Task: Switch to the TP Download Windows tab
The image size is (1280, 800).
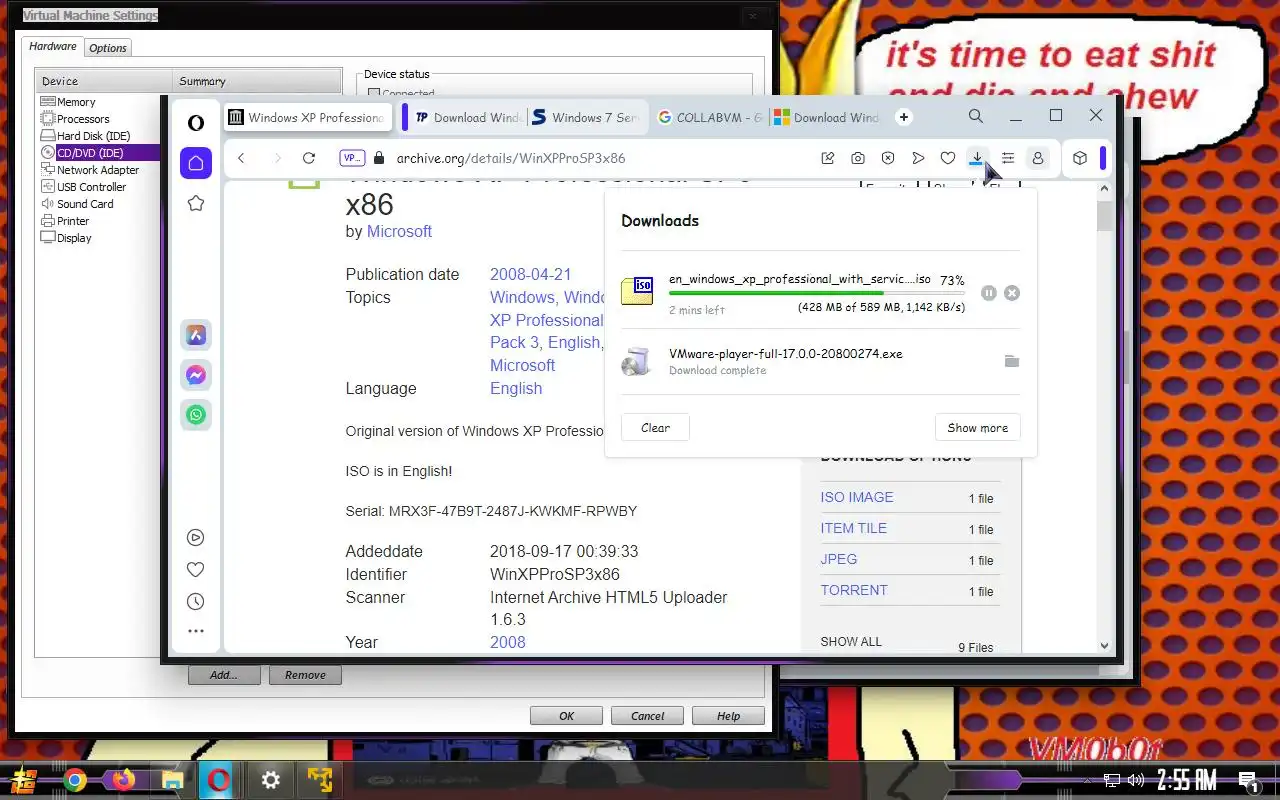Action: (467, 117)
